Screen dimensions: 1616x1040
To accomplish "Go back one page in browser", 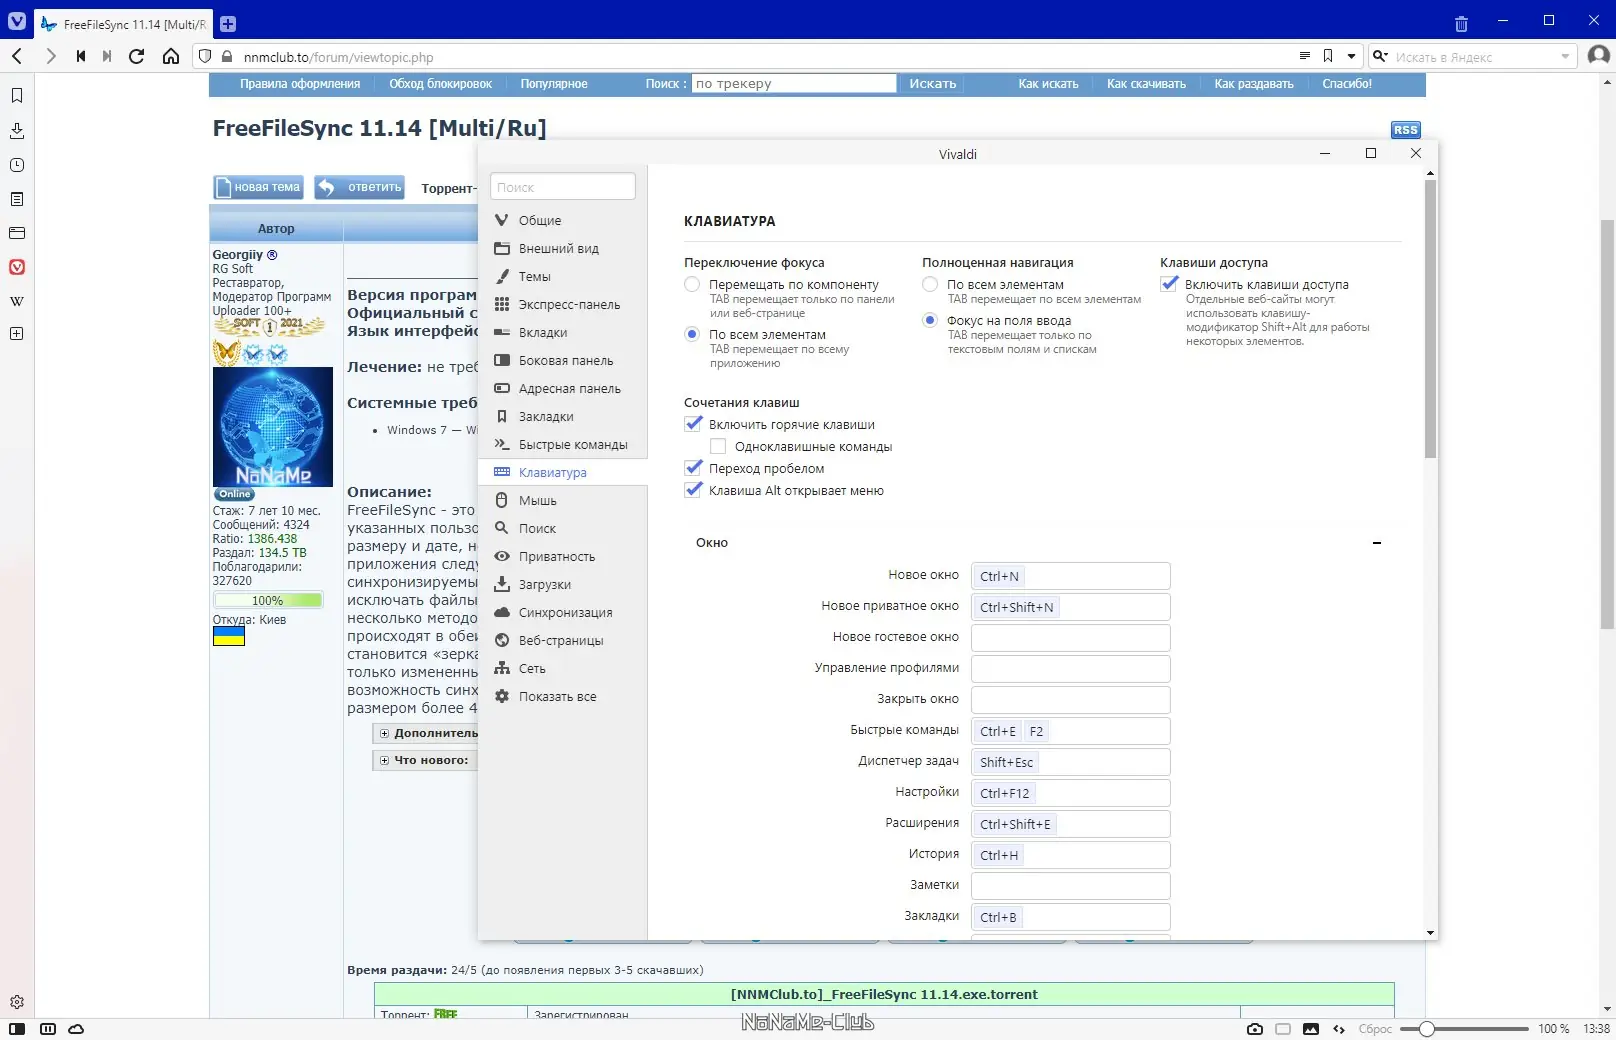I will point(17,56).
